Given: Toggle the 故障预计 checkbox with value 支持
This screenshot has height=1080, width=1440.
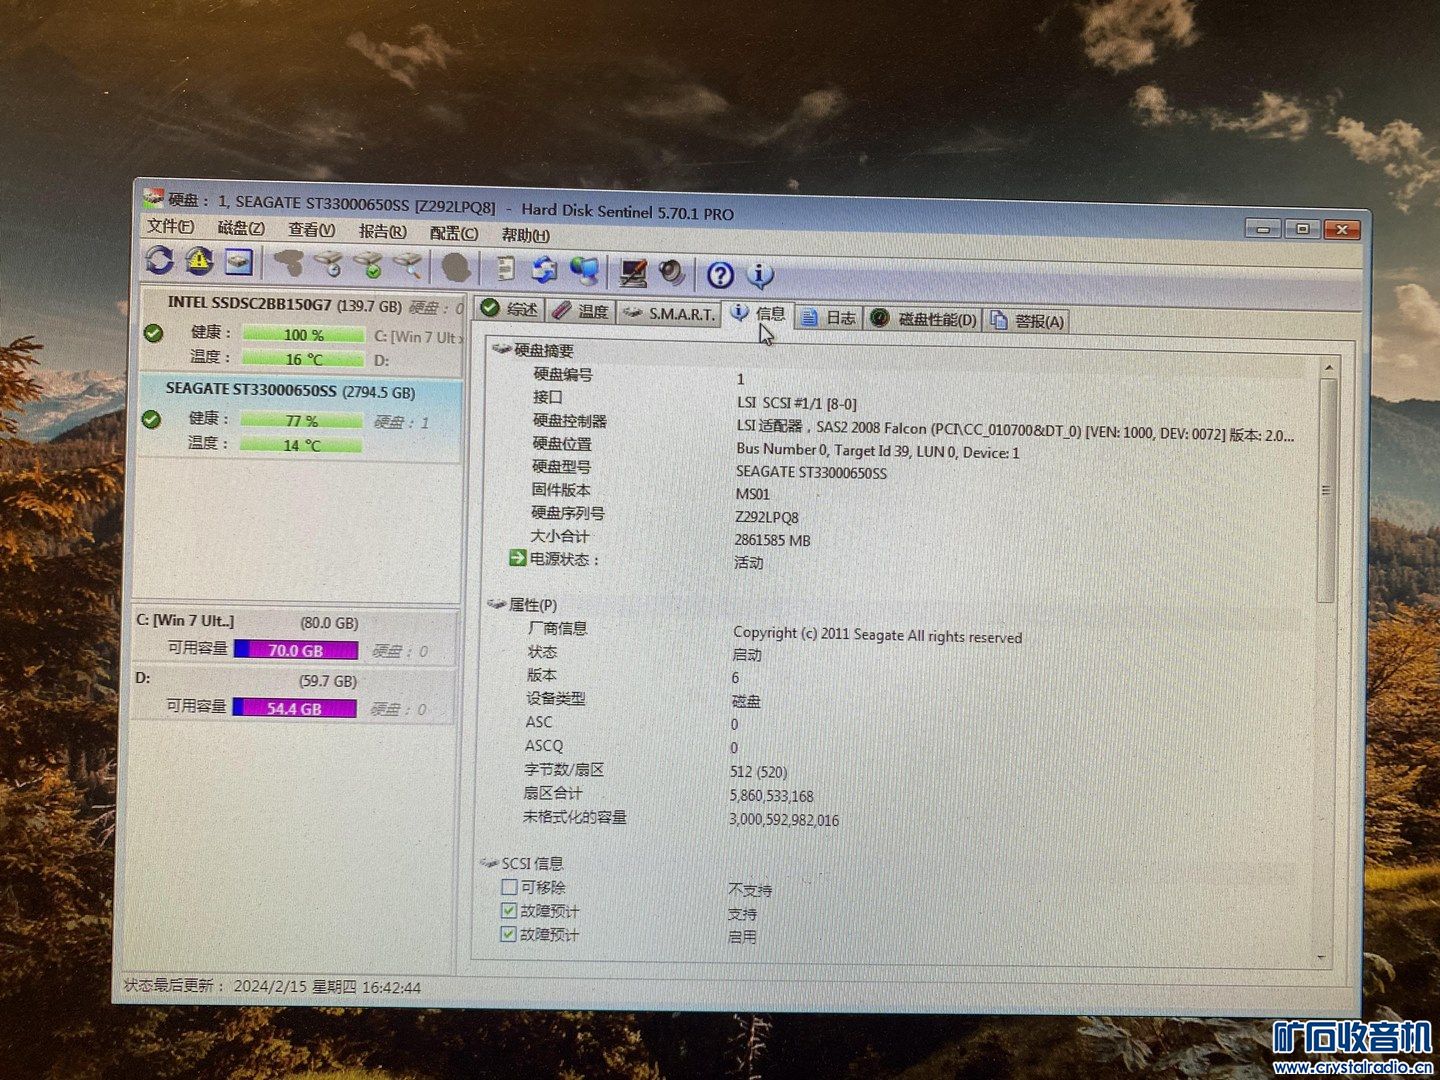Looking at the screenshot, I should coord(508,910).
